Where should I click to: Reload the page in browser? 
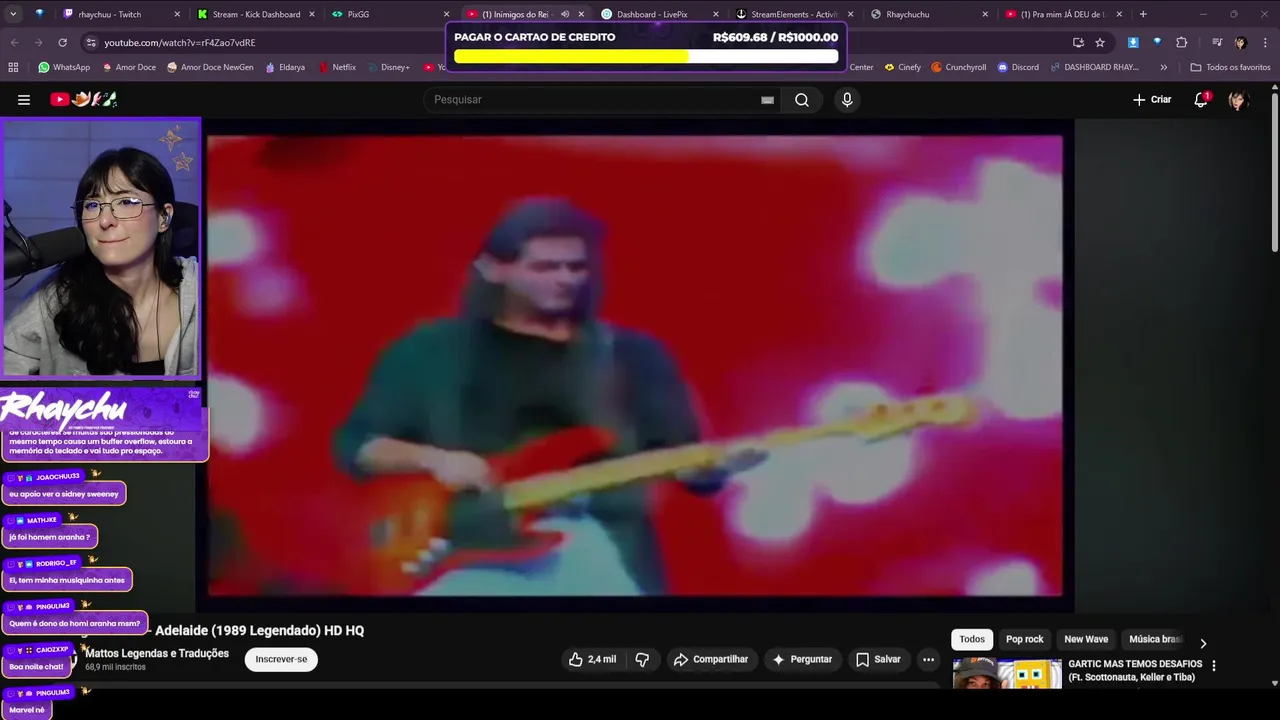tap(62, 42)
